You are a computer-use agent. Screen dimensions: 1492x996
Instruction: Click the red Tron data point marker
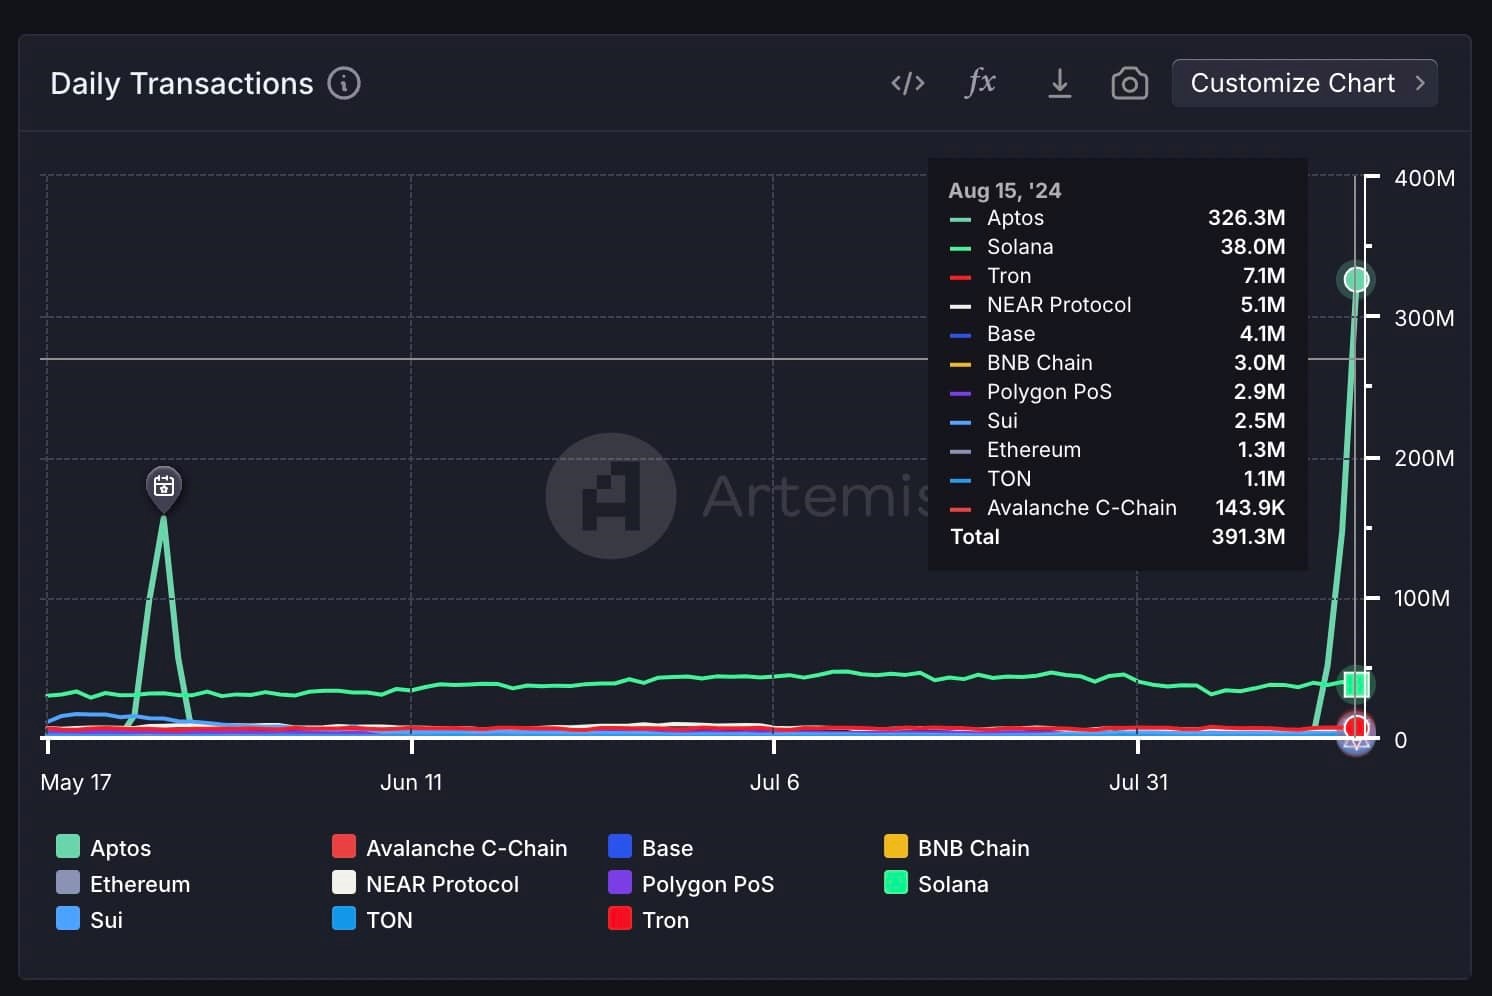point(1356,727)
